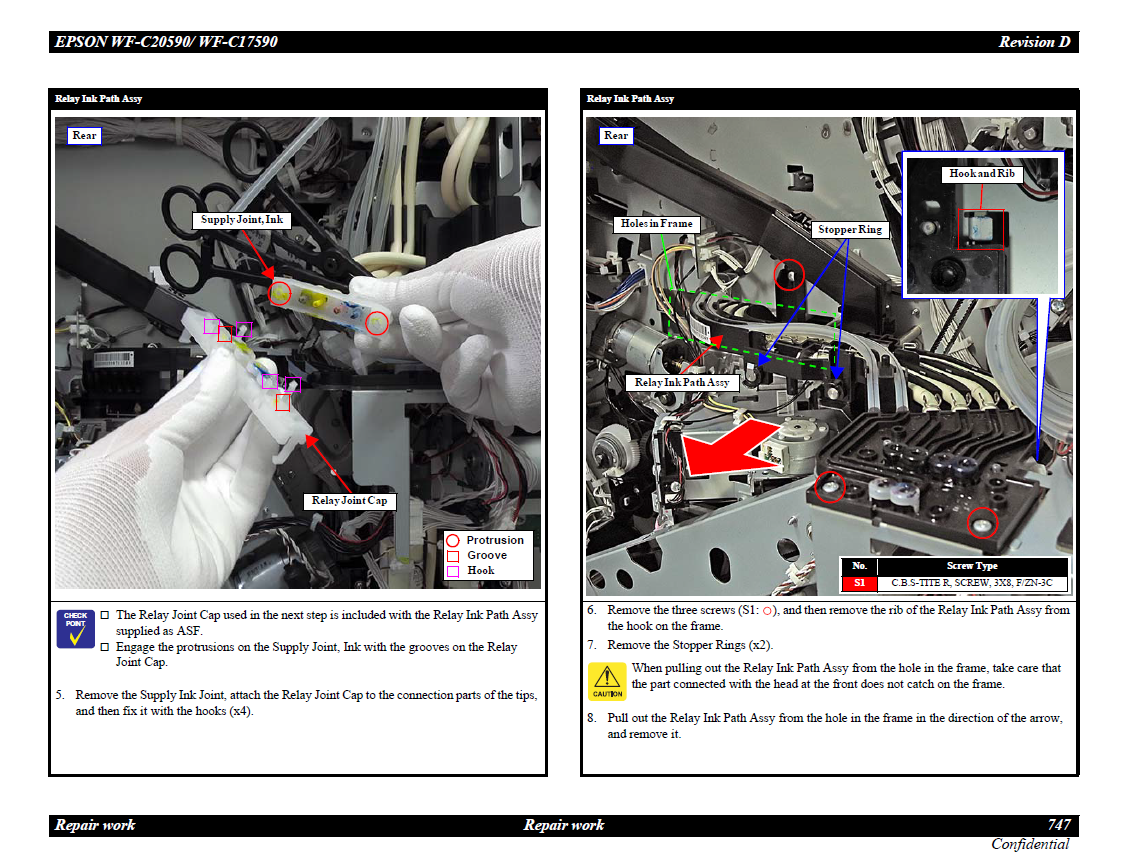The image size is (1126, 865).
Task: Click the small red circle symbol in step 6
Action: 768,610
